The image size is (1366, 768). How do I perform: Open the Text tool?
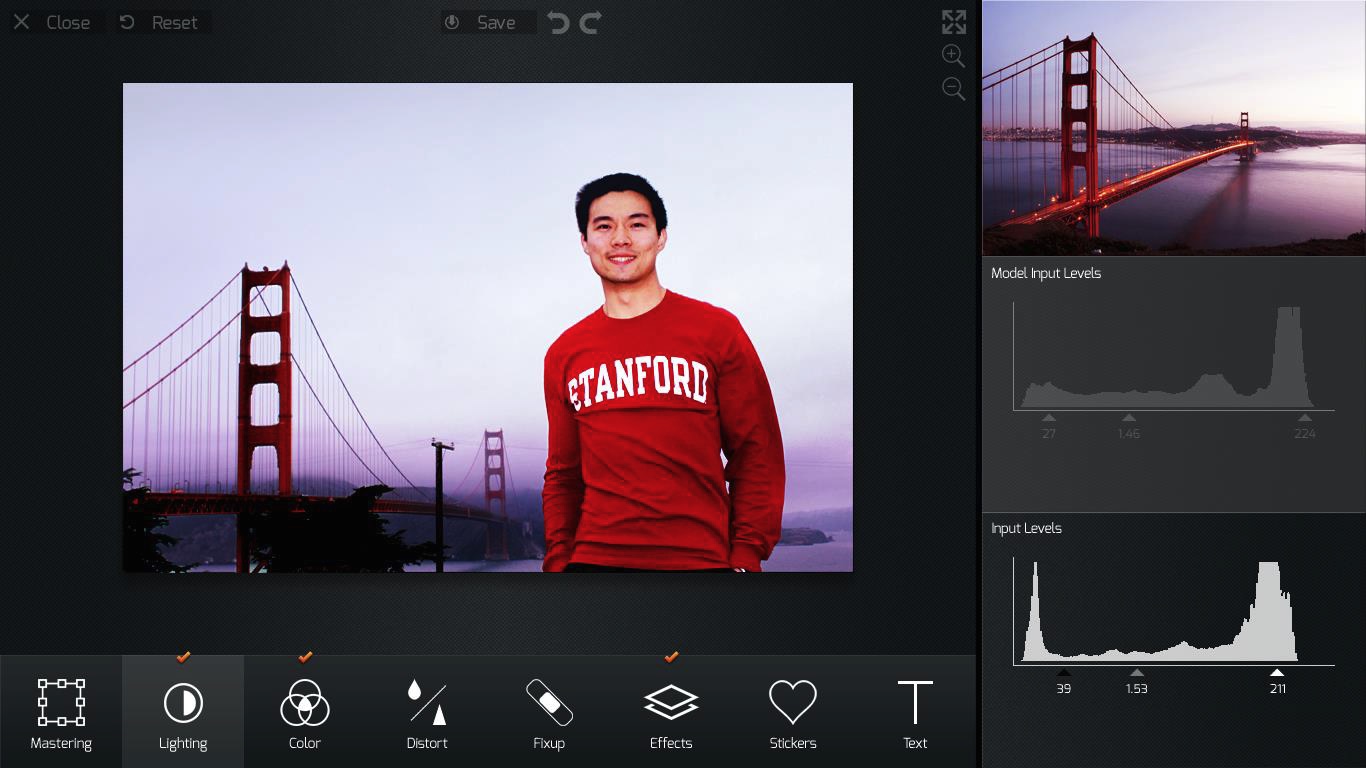tap(915, 712)
